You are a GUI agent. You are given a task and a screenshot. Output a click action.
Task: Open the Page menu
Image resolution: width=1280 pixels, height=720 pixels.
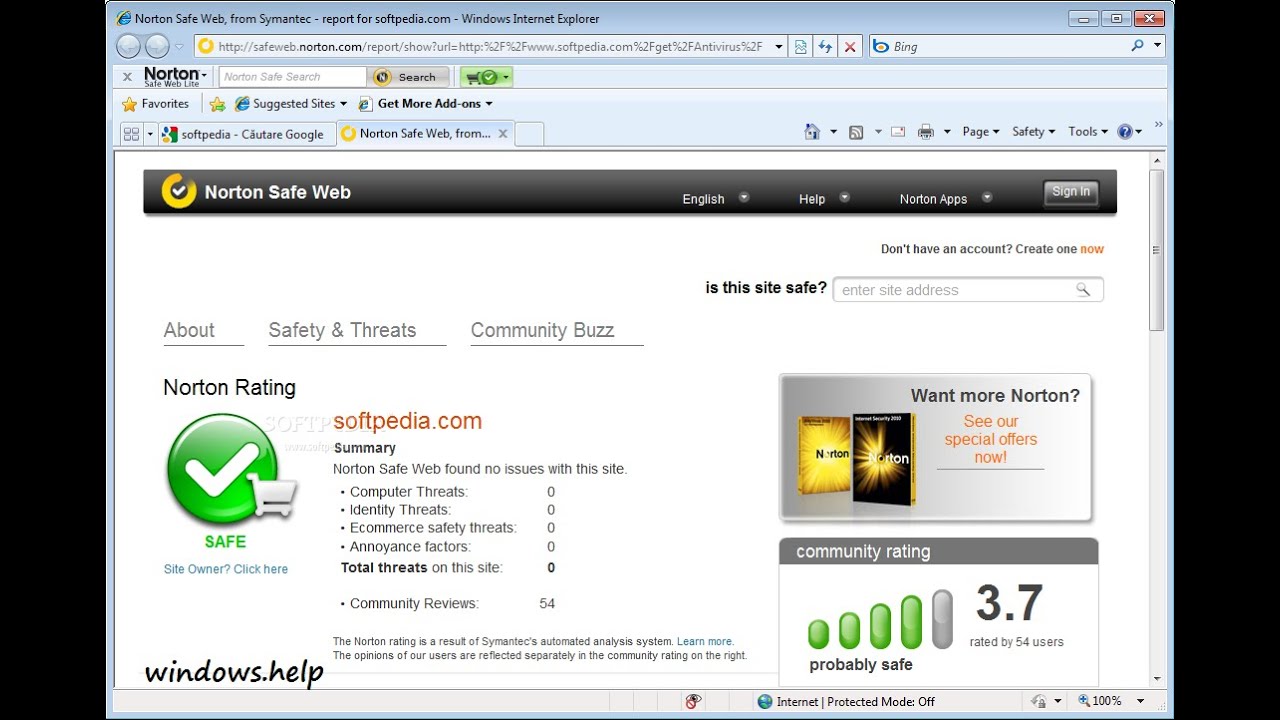pos(981,132)
